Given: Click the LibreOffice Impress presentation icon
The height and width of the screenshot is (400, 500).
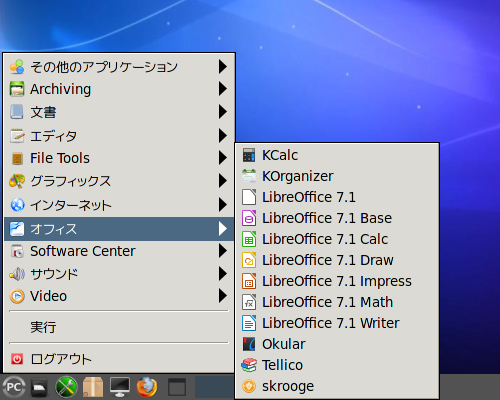Looking at the screenshot, I should pos(249,281).
